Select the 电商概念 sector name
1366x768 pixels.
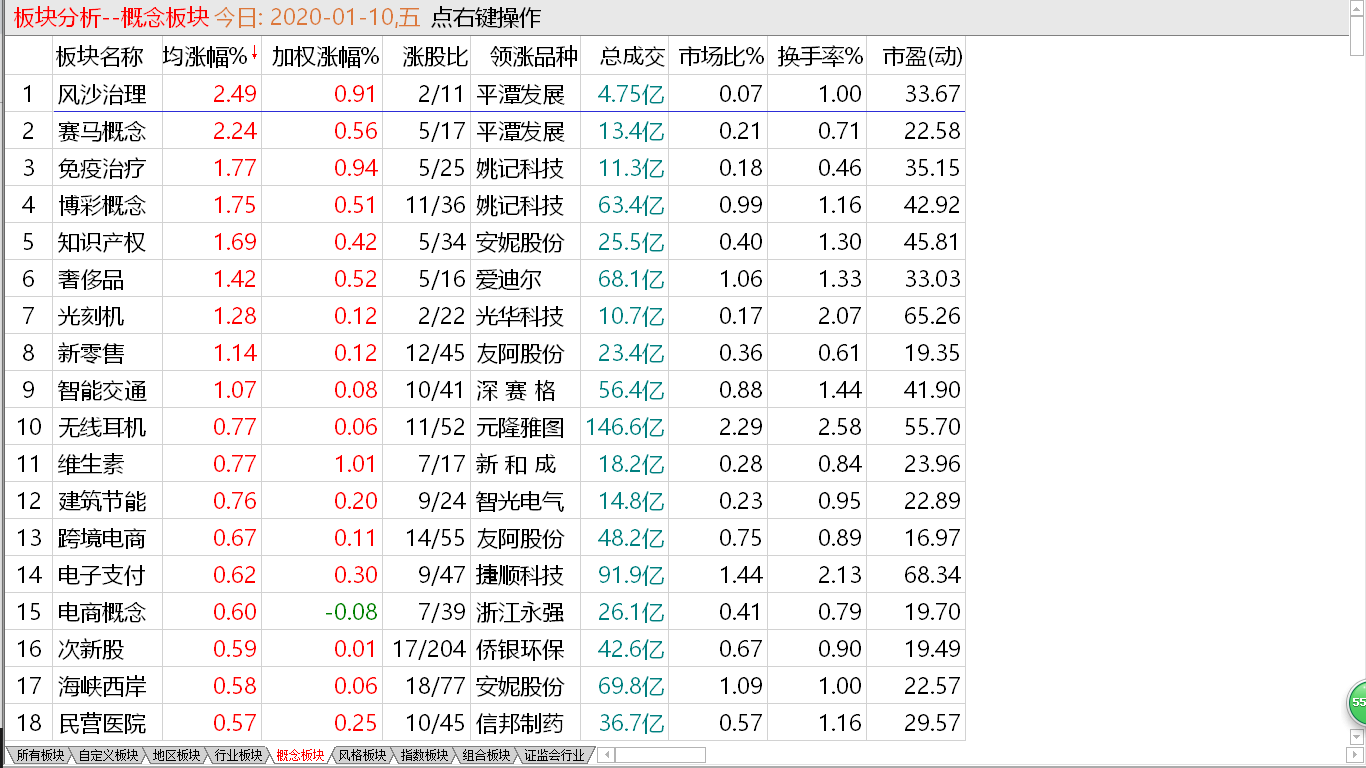102,612
